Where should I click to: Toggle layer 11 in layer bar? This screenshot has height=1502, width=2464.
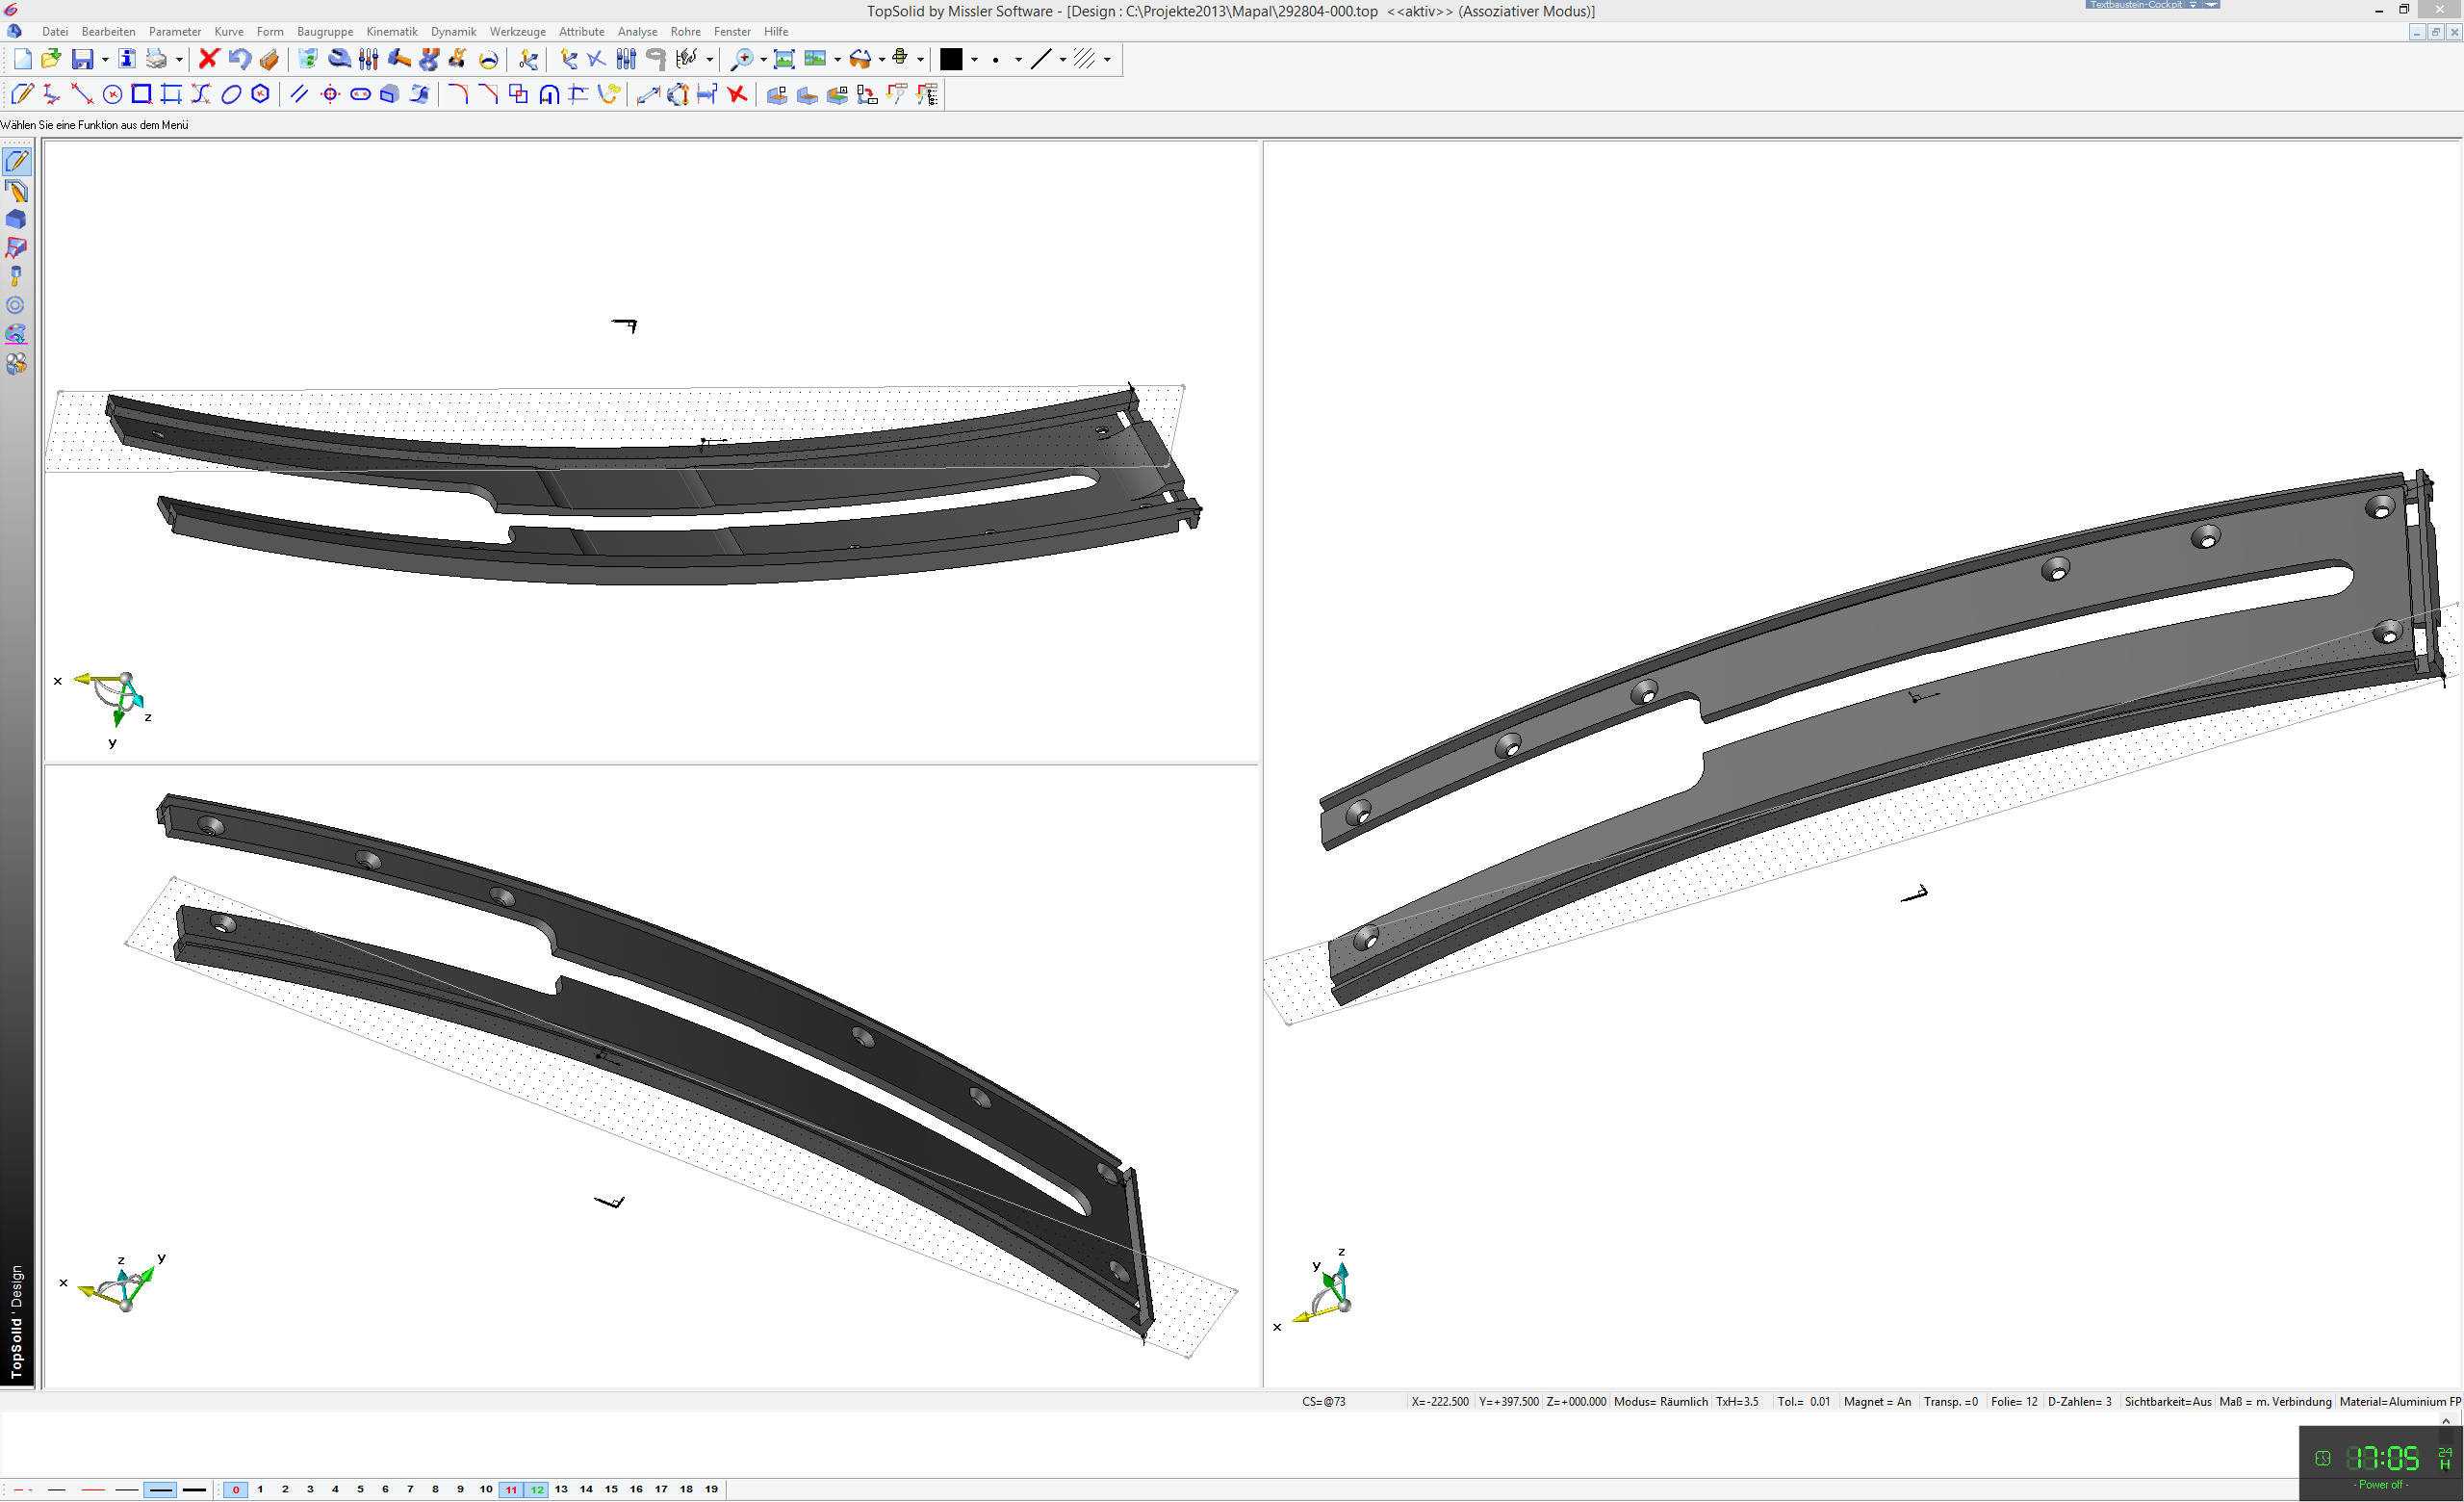[511, 1489]
